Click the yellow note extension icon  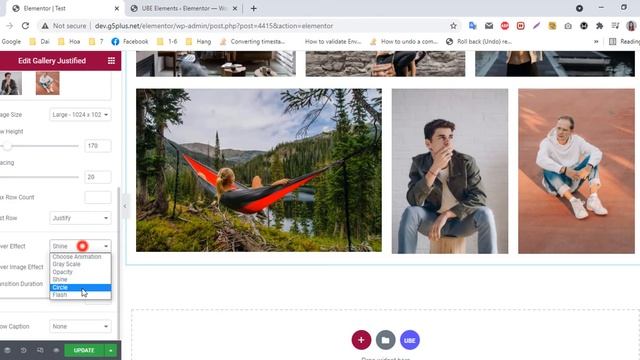(552, 26)
